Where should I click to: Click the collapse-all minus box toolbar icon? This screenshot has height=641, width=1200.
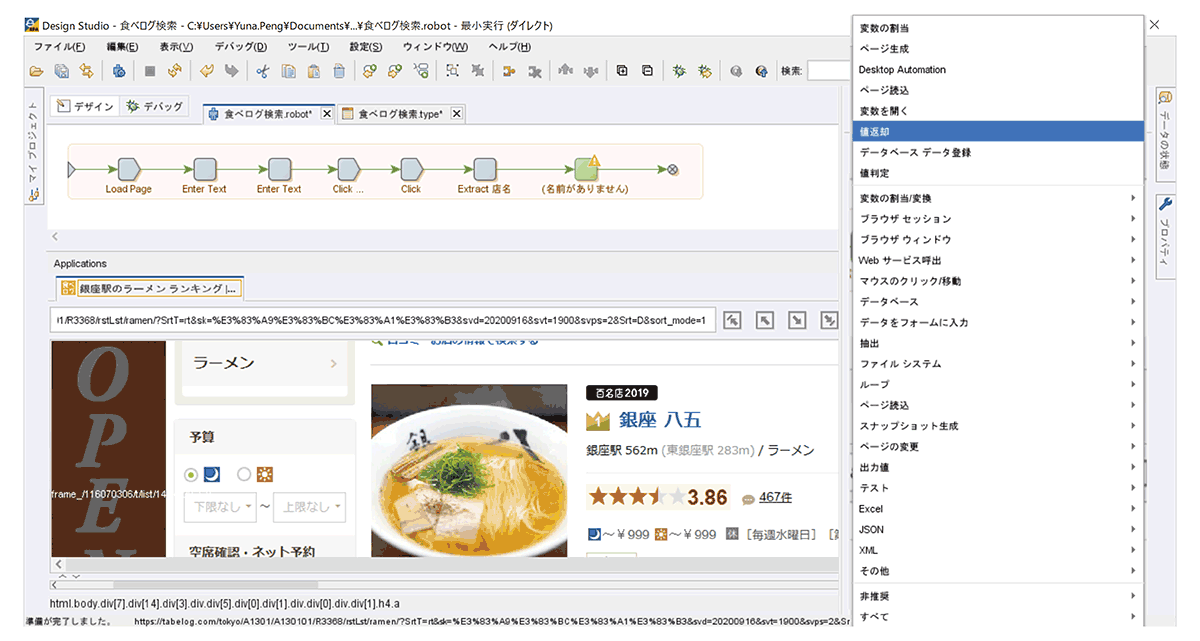tap(647, 71)
